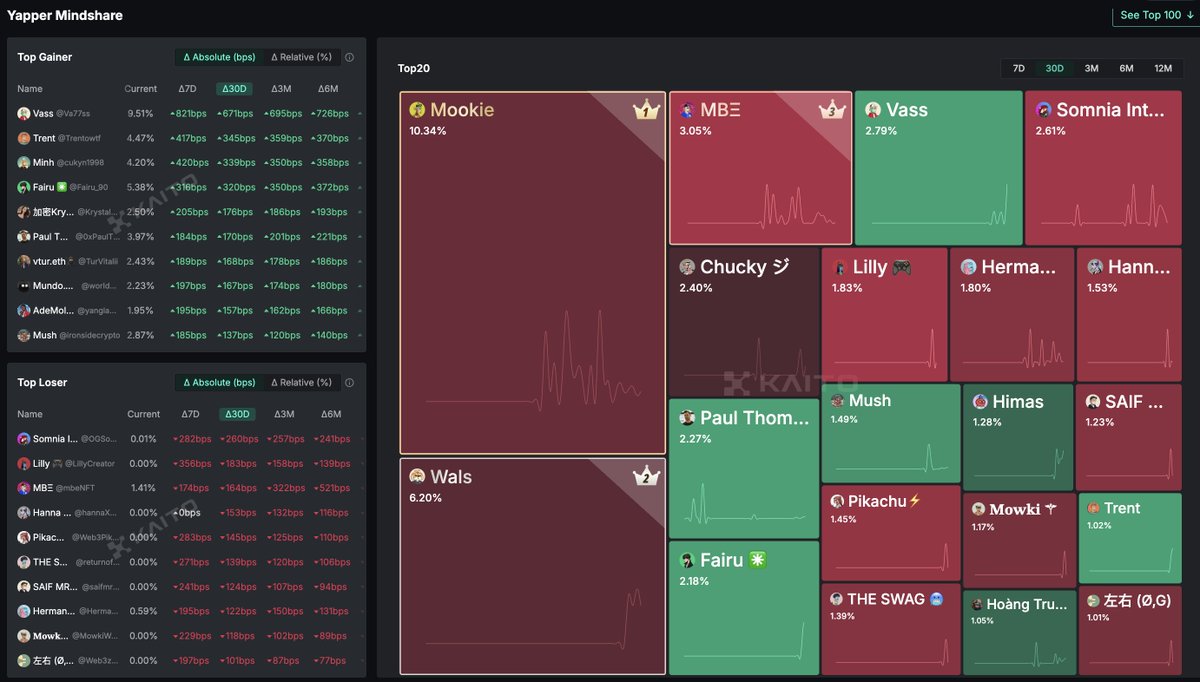Click THE SWAG avatar in the treemap
The width and height of the screenshot is (1200, 682).
837,599
